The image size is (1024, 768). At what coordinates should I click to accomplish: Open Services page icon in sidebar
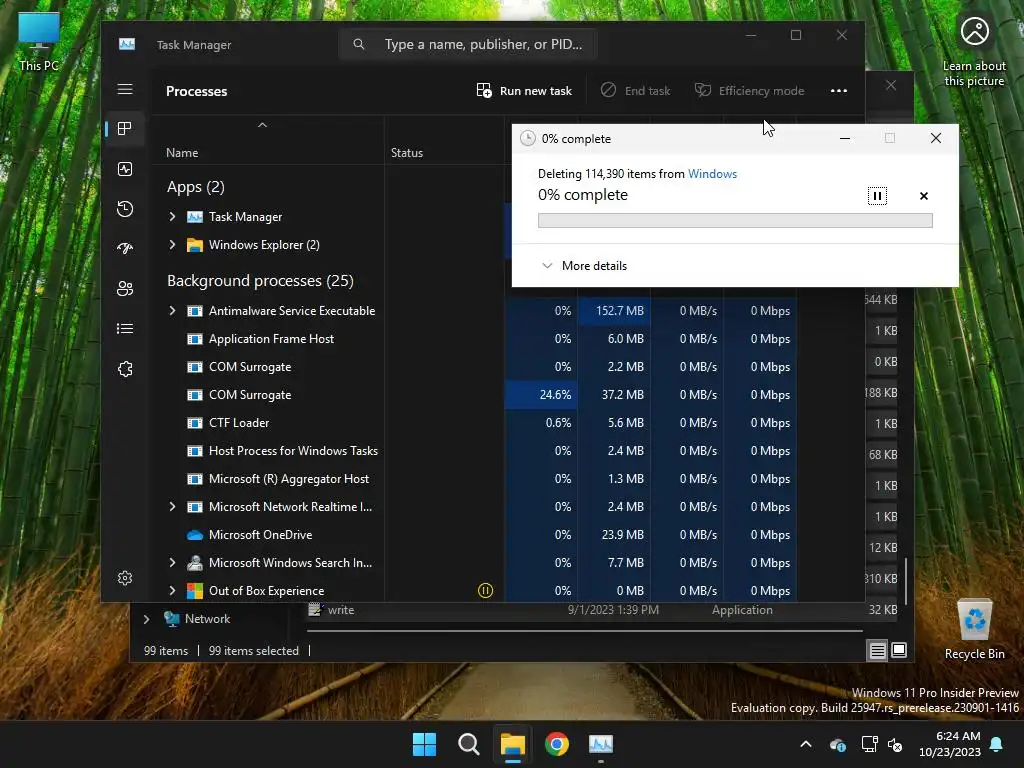[125, 369]
